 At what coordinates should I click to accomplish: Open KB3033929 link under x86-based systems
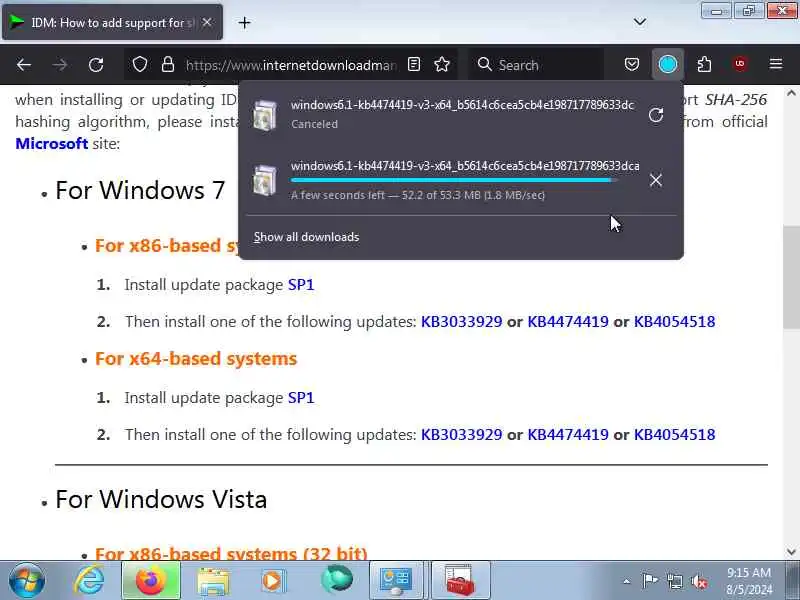tap(461, 322)
